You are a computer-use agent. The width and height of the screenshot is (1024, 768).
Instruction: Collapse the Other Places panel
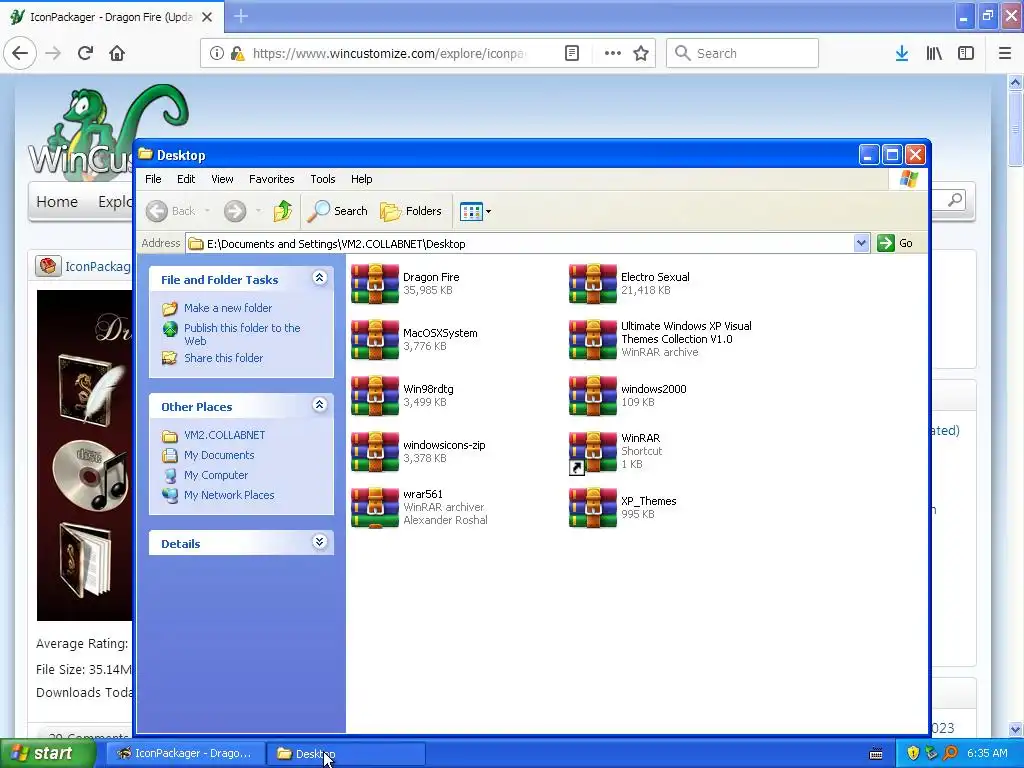click(319, 405)
